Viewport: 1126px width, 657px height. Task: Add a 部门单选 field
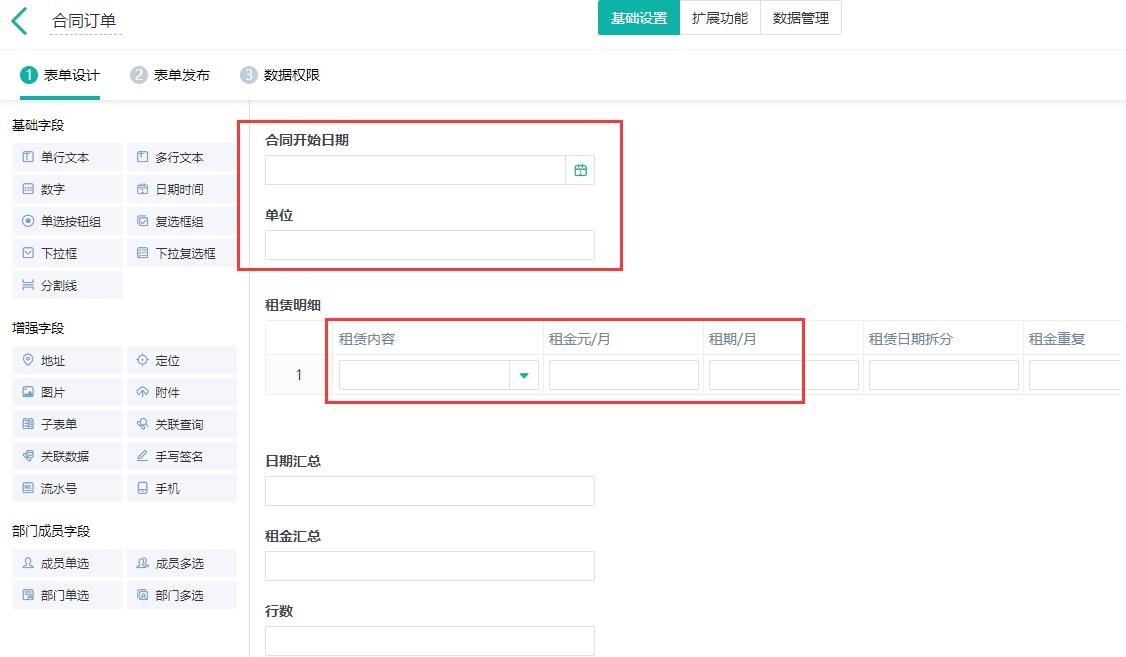(68, 595)
